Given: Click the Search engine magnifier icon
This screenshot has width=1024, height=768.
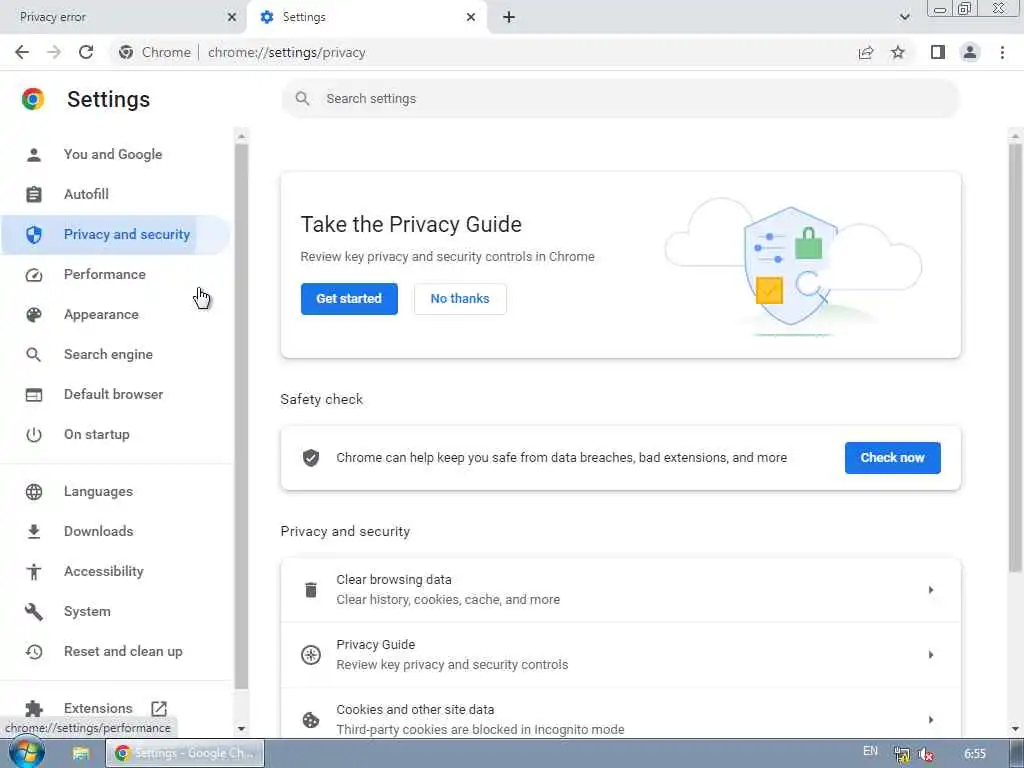Looking at the screenshot, I should [x=34, y=355].
